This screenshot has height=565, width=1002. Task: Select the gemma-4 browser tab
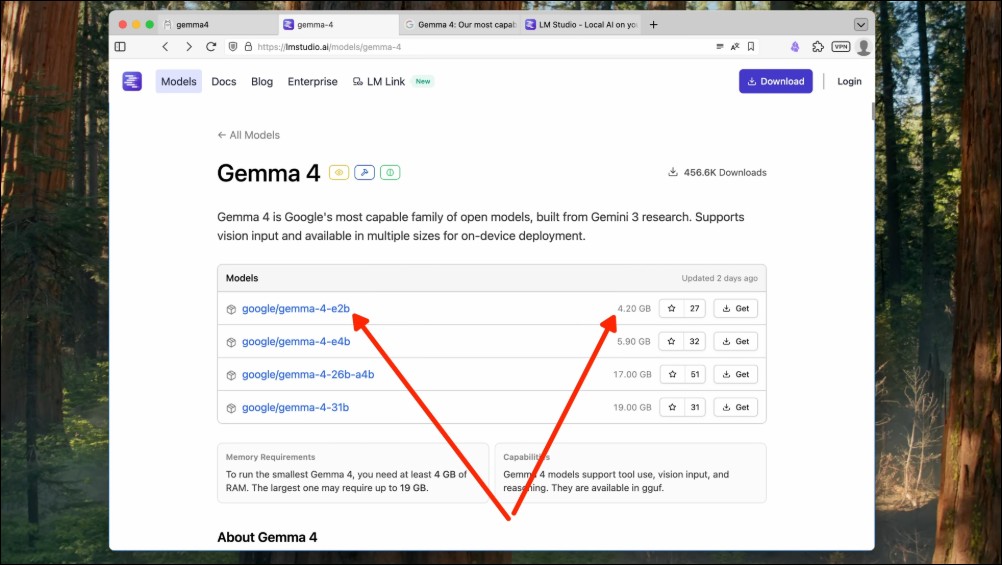(339, 24)
